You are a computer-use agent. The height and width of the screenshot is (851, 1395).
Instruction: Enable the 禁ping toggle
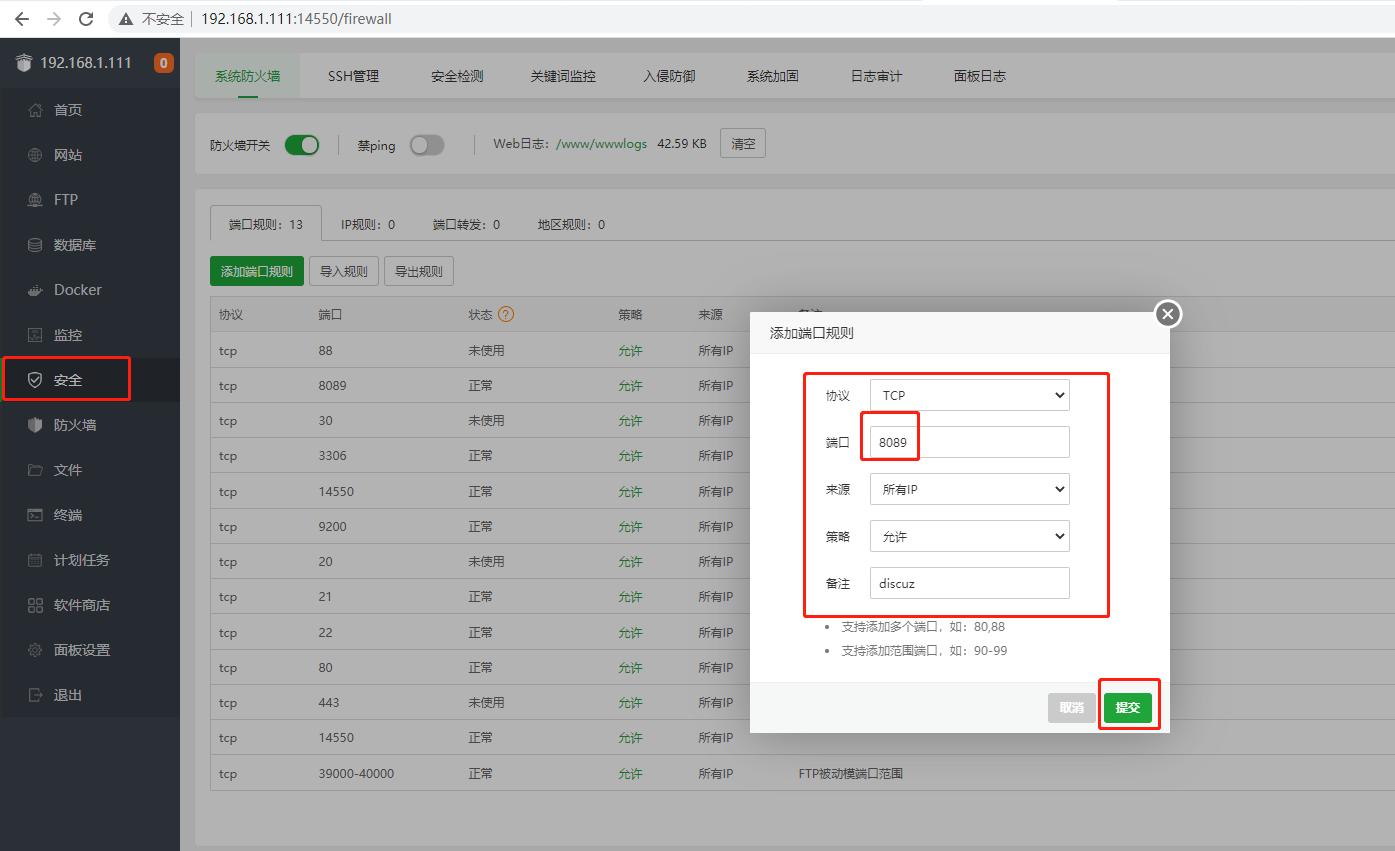pyautogui.click(x=427, y=145)
